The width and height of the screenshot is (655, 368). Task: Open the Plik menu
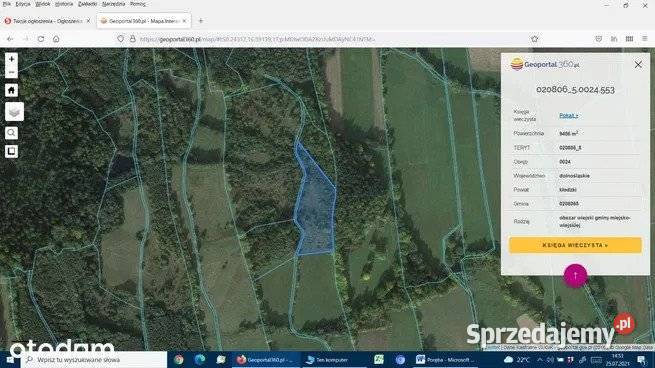(7, 4)
